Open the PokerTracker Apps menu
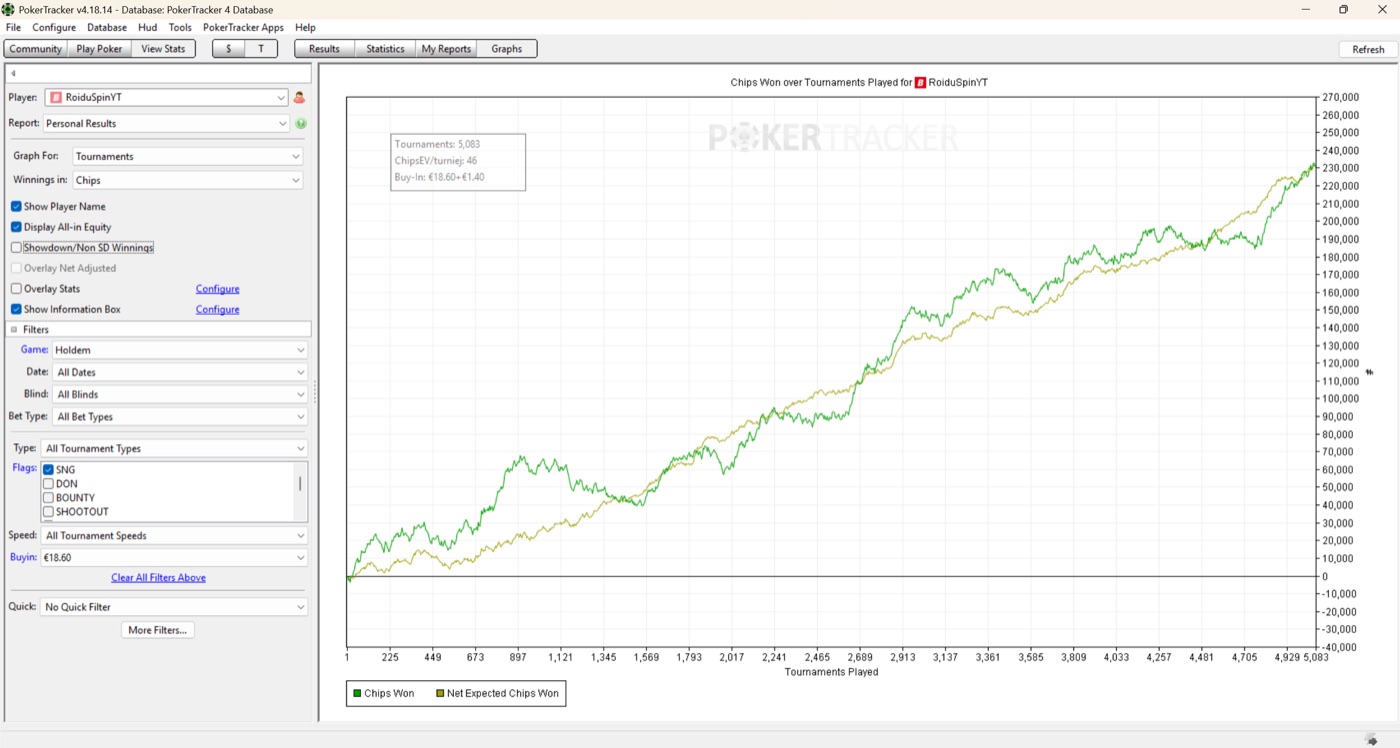Viewport: 1400px width, 748px height. tap(243, 27)
